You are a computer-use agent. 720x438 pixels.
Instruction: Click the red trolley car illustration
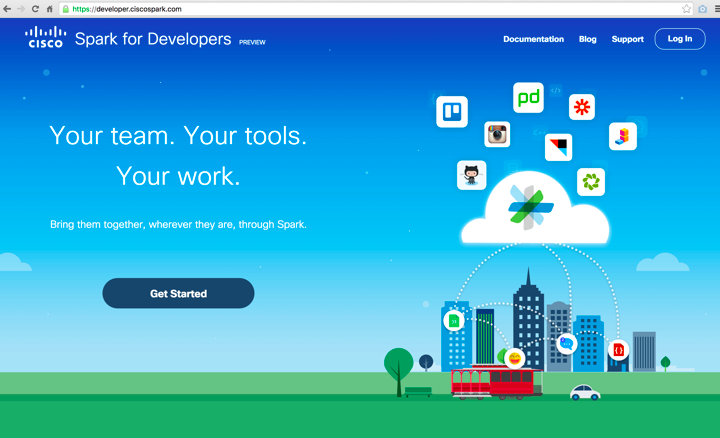[496, 382]
